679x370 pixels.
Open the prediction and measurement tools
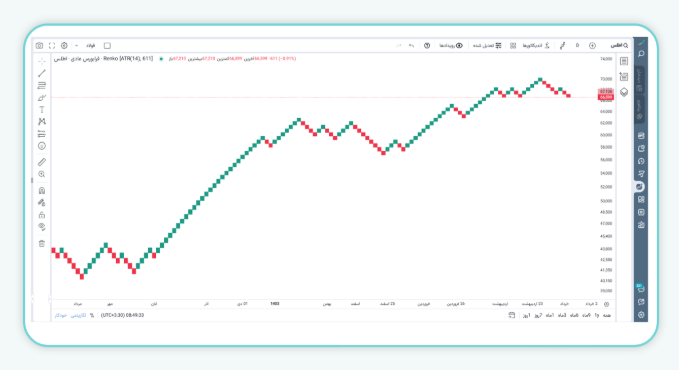(x=42, y=134)
